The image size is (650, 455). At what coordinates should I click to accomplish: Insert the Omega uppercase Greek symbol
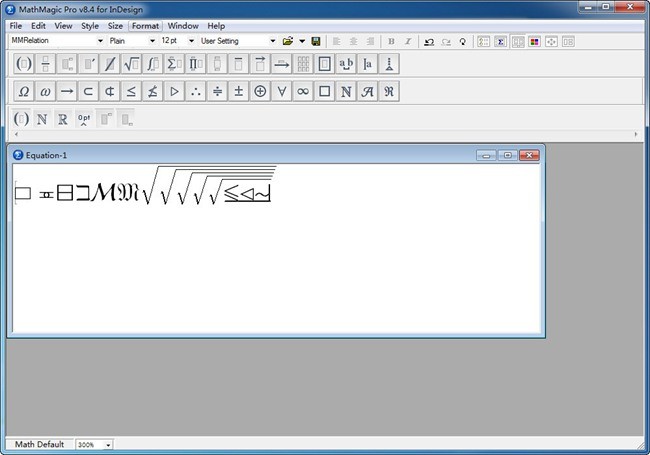coord(24,91)
